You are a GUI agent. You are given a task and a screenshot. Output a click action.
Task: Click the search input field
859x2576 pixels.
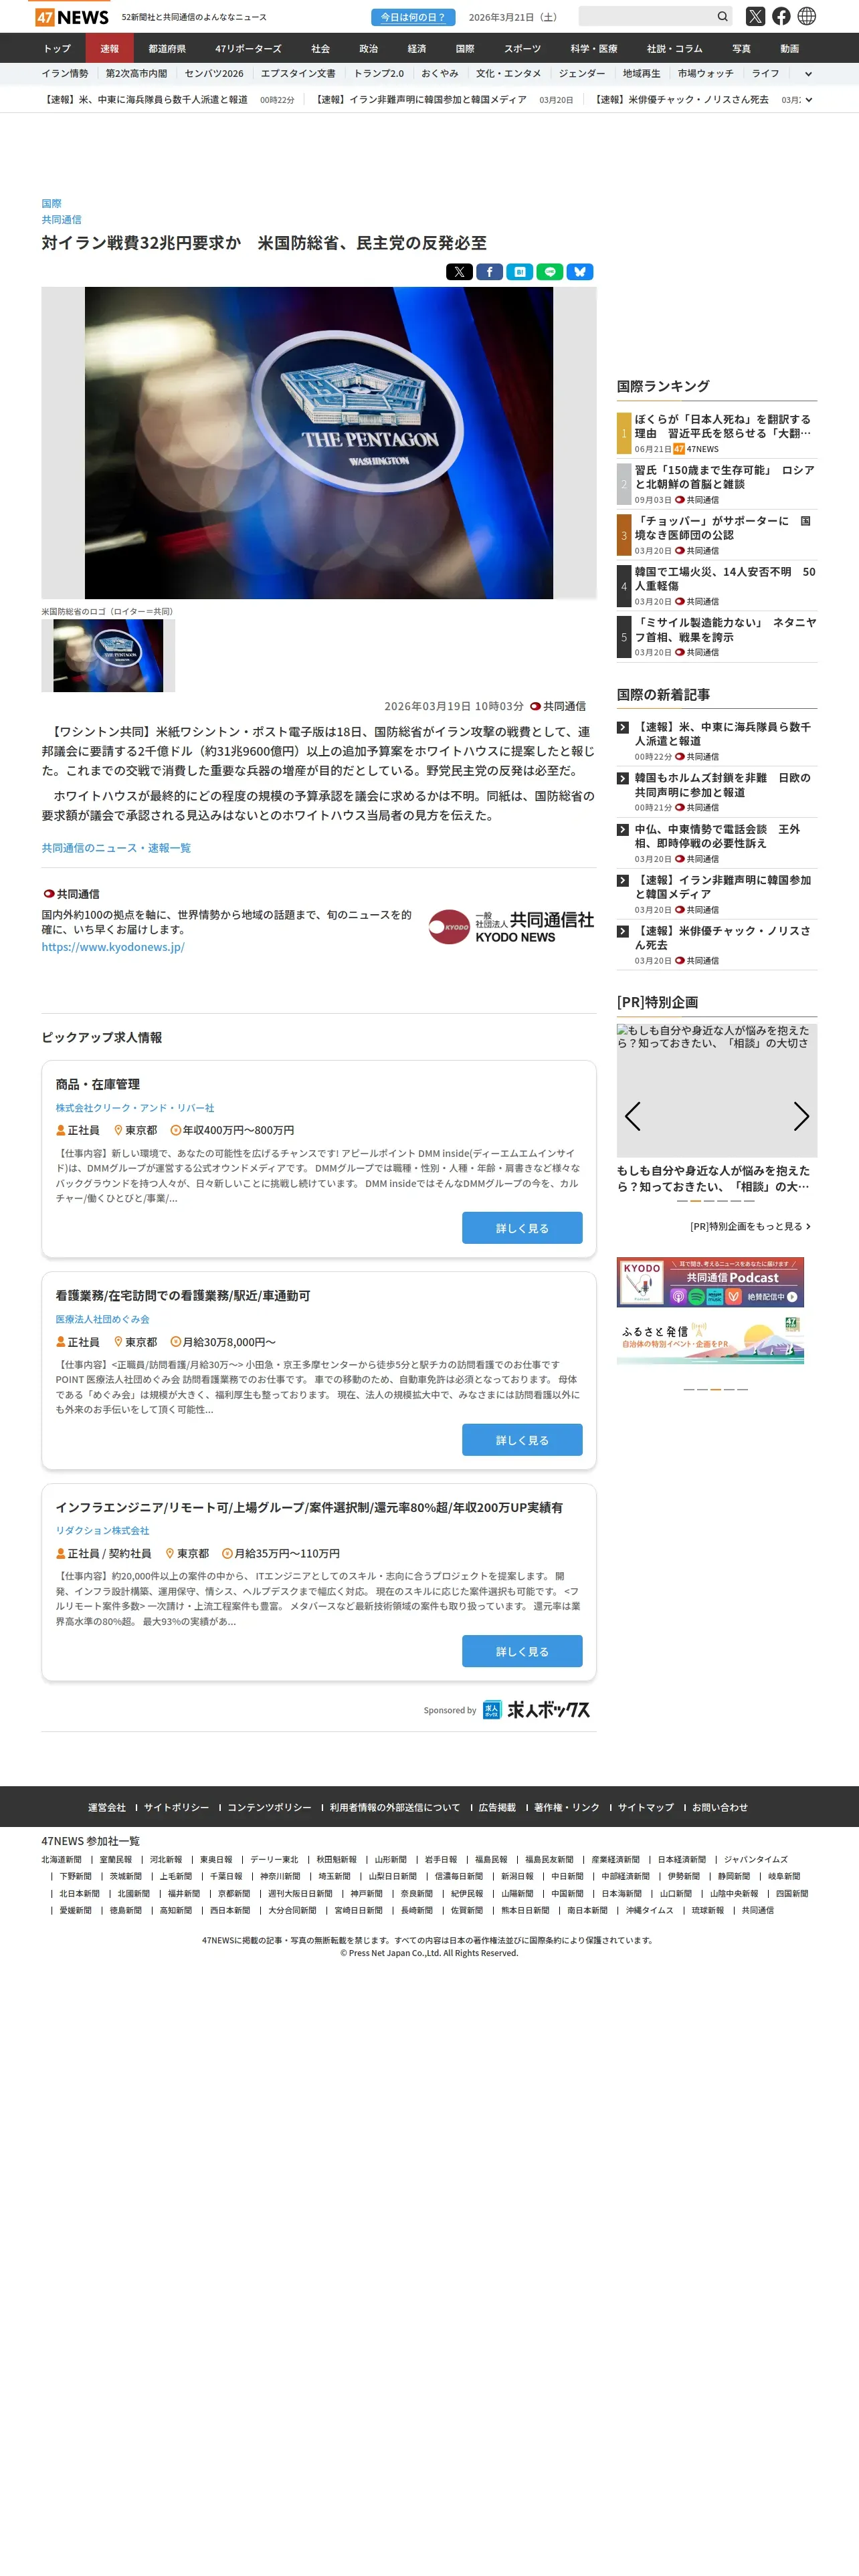point(647,16)
